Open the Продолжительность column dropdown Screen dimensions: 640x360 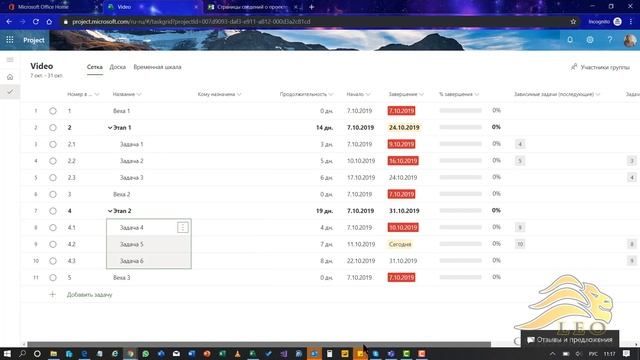coord(331,94)
